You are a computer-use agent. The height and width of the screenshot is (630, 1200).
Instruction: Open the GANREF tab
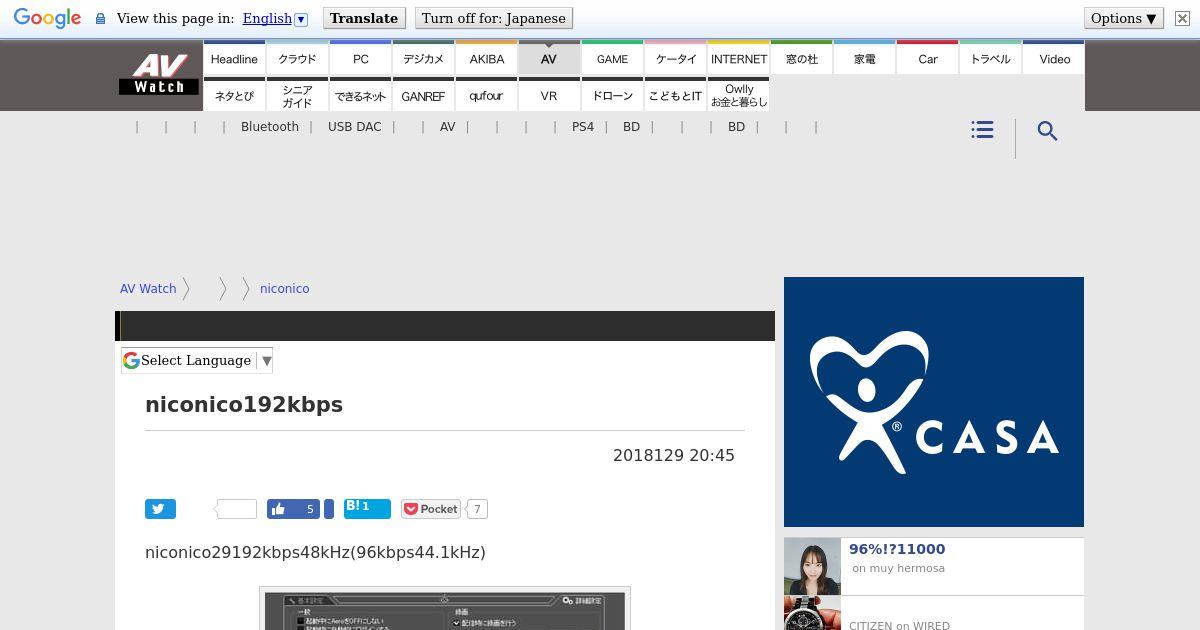423,95
